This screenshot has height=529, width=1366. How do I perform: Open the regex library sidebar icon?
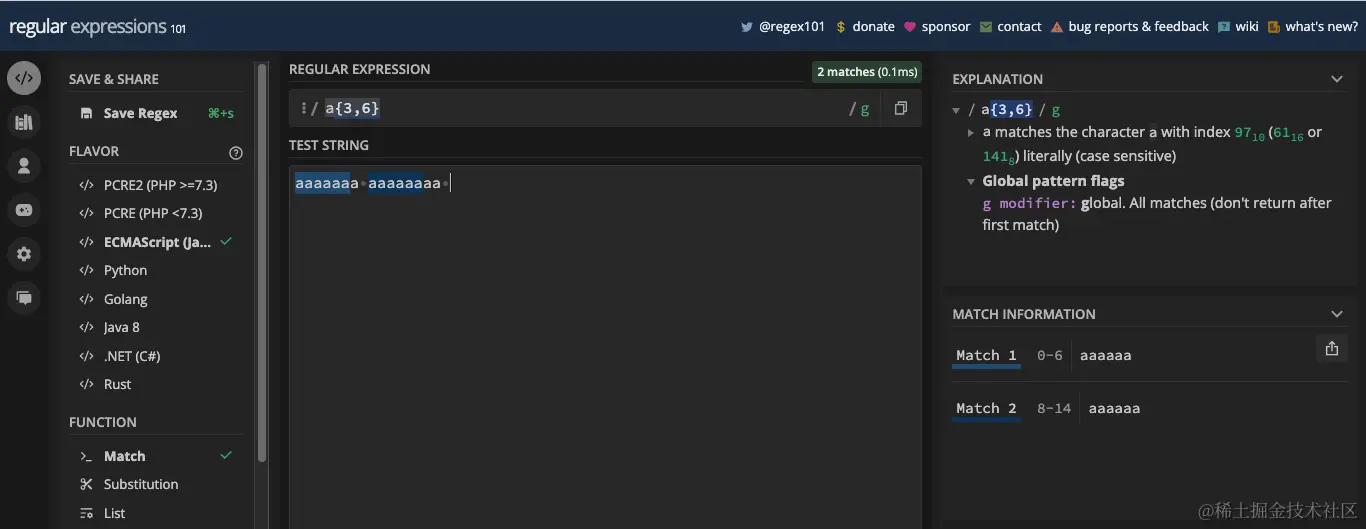[x=24, y=122]
